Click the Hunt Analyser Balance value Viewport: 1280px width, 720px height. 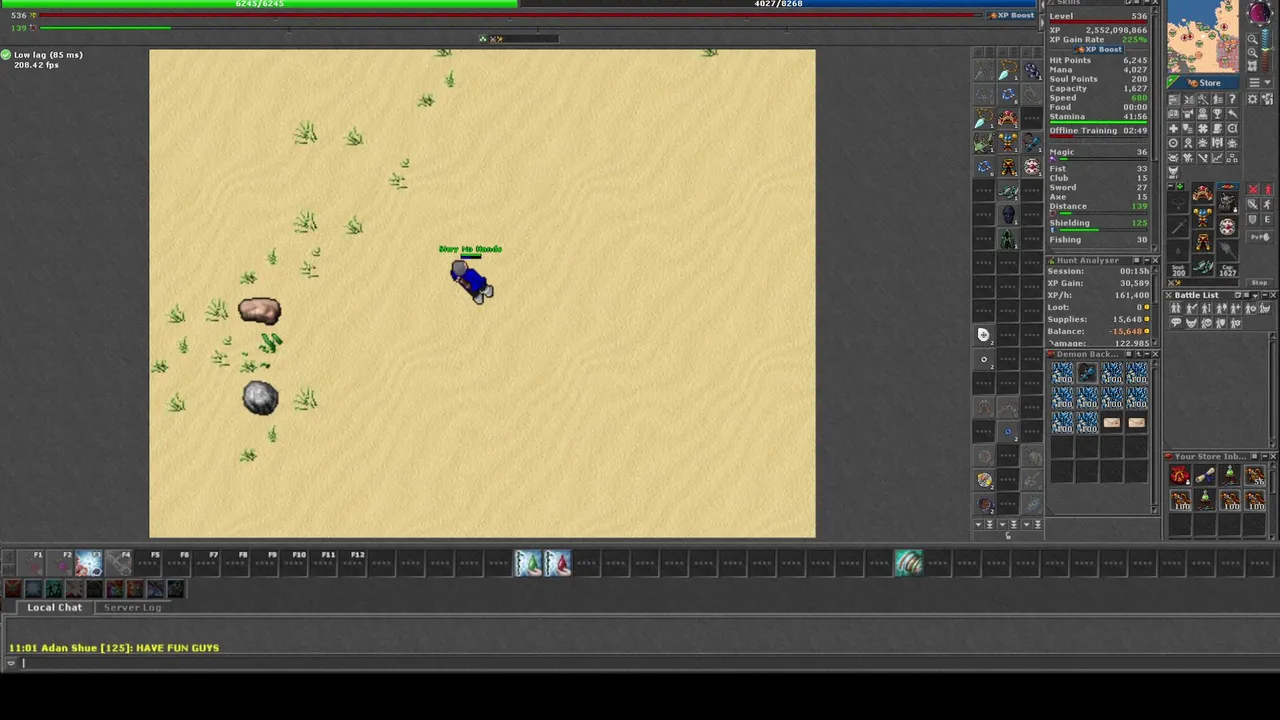1126,331
